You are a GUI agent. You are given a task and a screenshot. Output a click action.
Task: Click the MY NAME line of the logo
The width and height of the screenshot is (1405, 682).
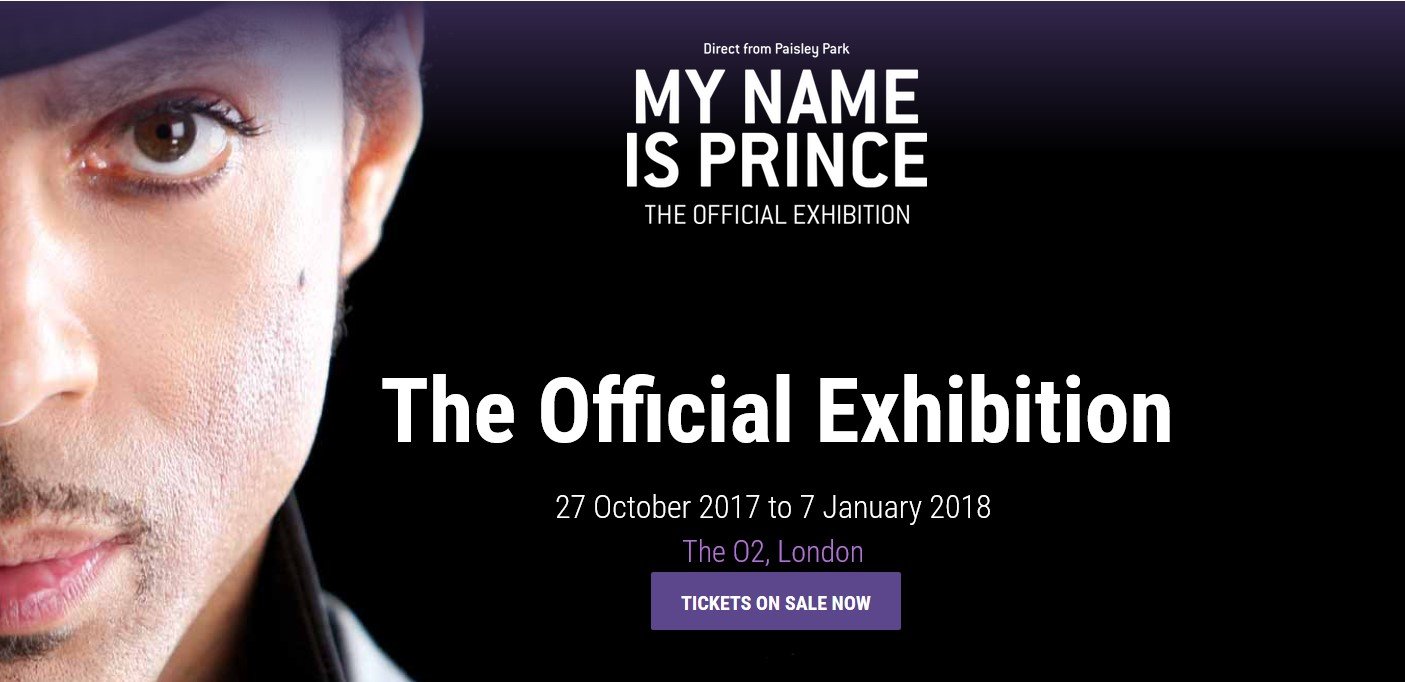pos(777,99)
